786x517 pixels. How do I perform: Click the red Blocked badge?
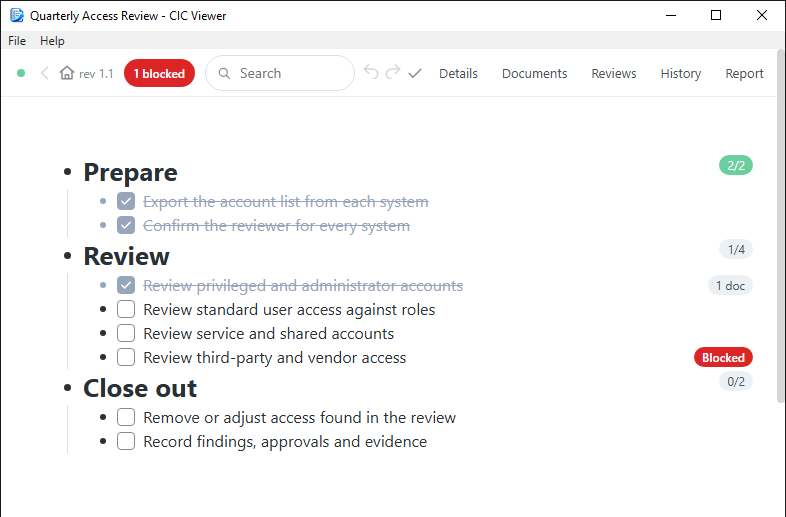723,358
